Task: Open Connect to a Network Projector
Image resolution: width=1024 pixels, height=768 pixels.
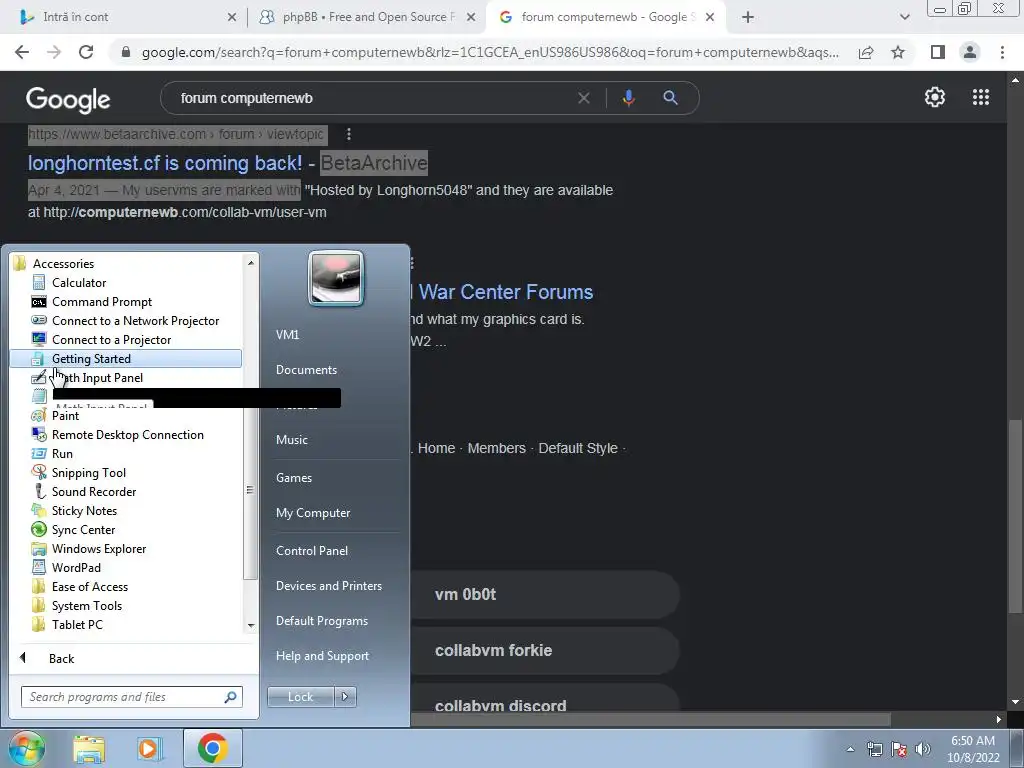Action: pyautogui.click(x=135, y=321)
